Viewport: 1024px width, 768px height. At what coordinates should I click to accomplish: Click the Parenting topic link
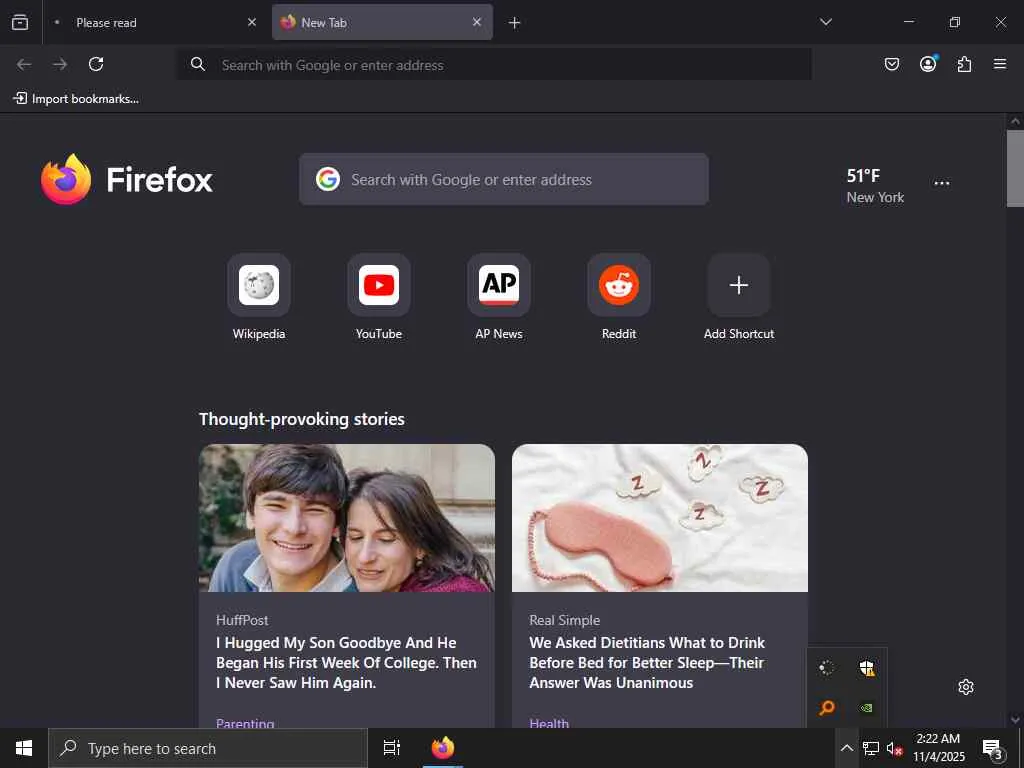(x=245, y=723)
